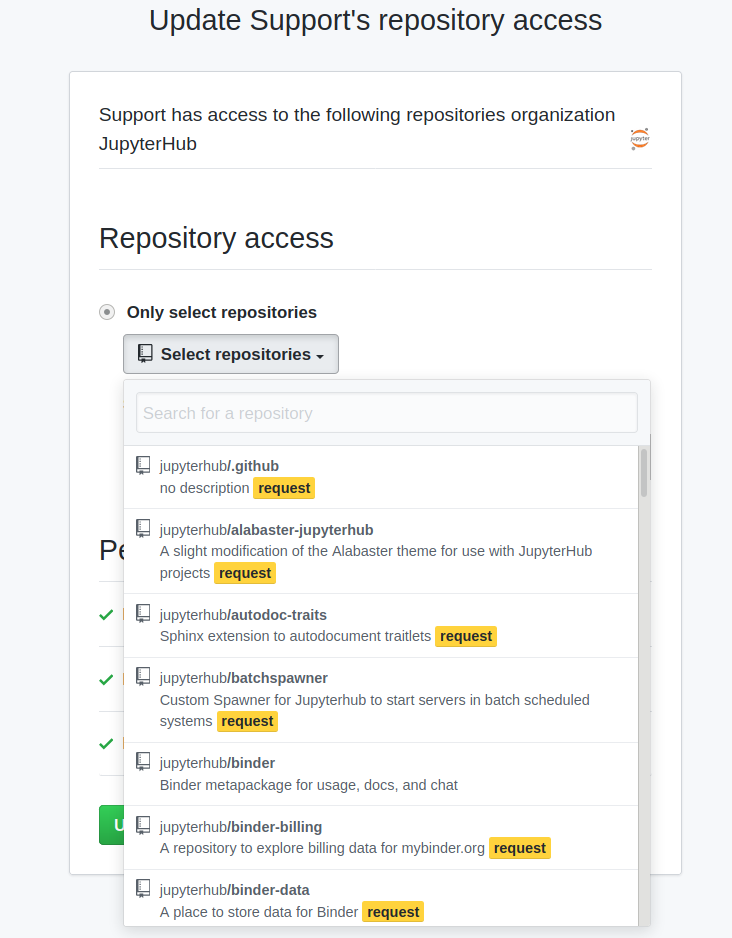This screenshot has width=732, height=938.
Task: Click the request badge for autodoc-traits
Action: [x=466, y=635]
